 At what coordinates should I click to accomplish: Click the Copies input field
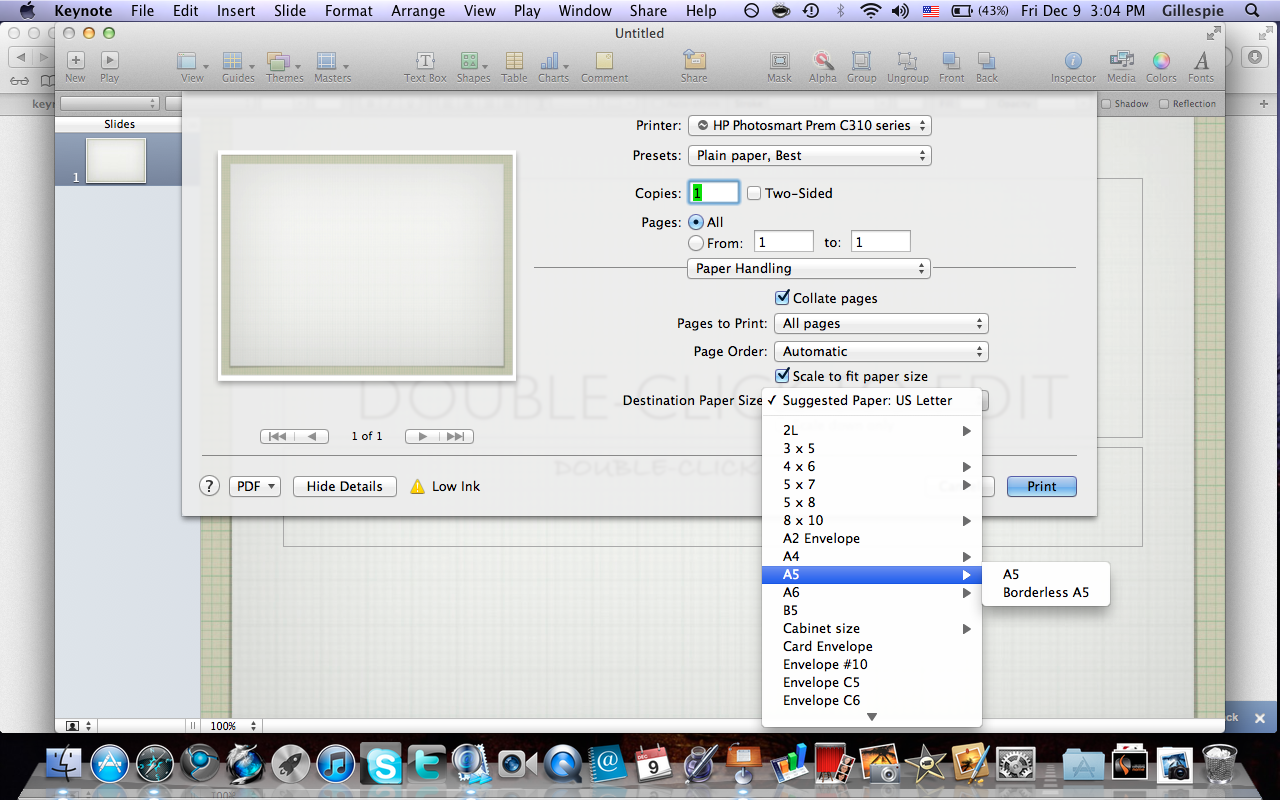click(x=714, y=193)
